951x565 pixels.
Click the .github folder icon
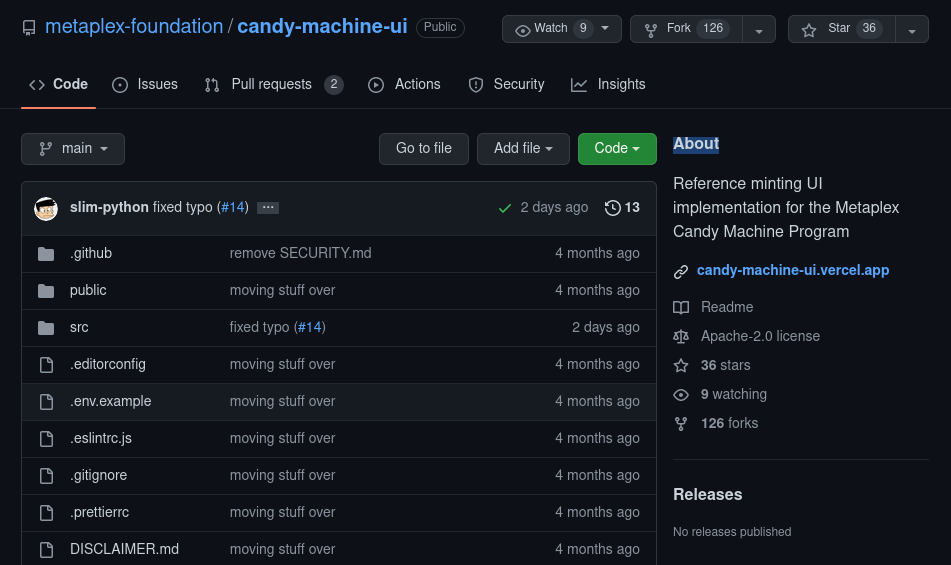[46, 254]
